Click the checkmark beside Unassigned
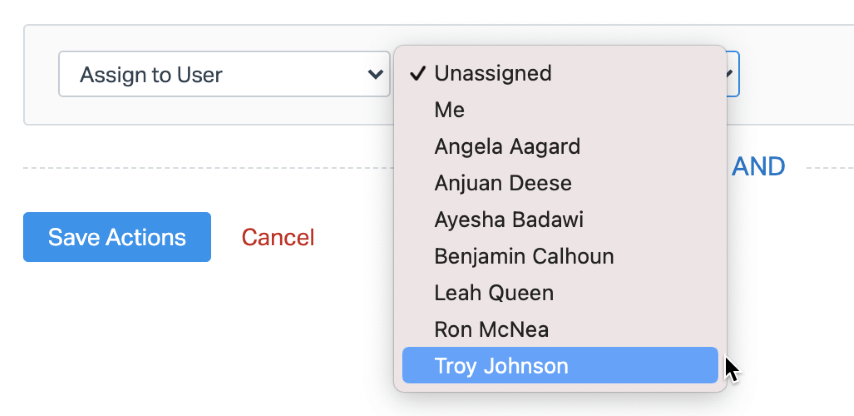 [x=418, y=74]
